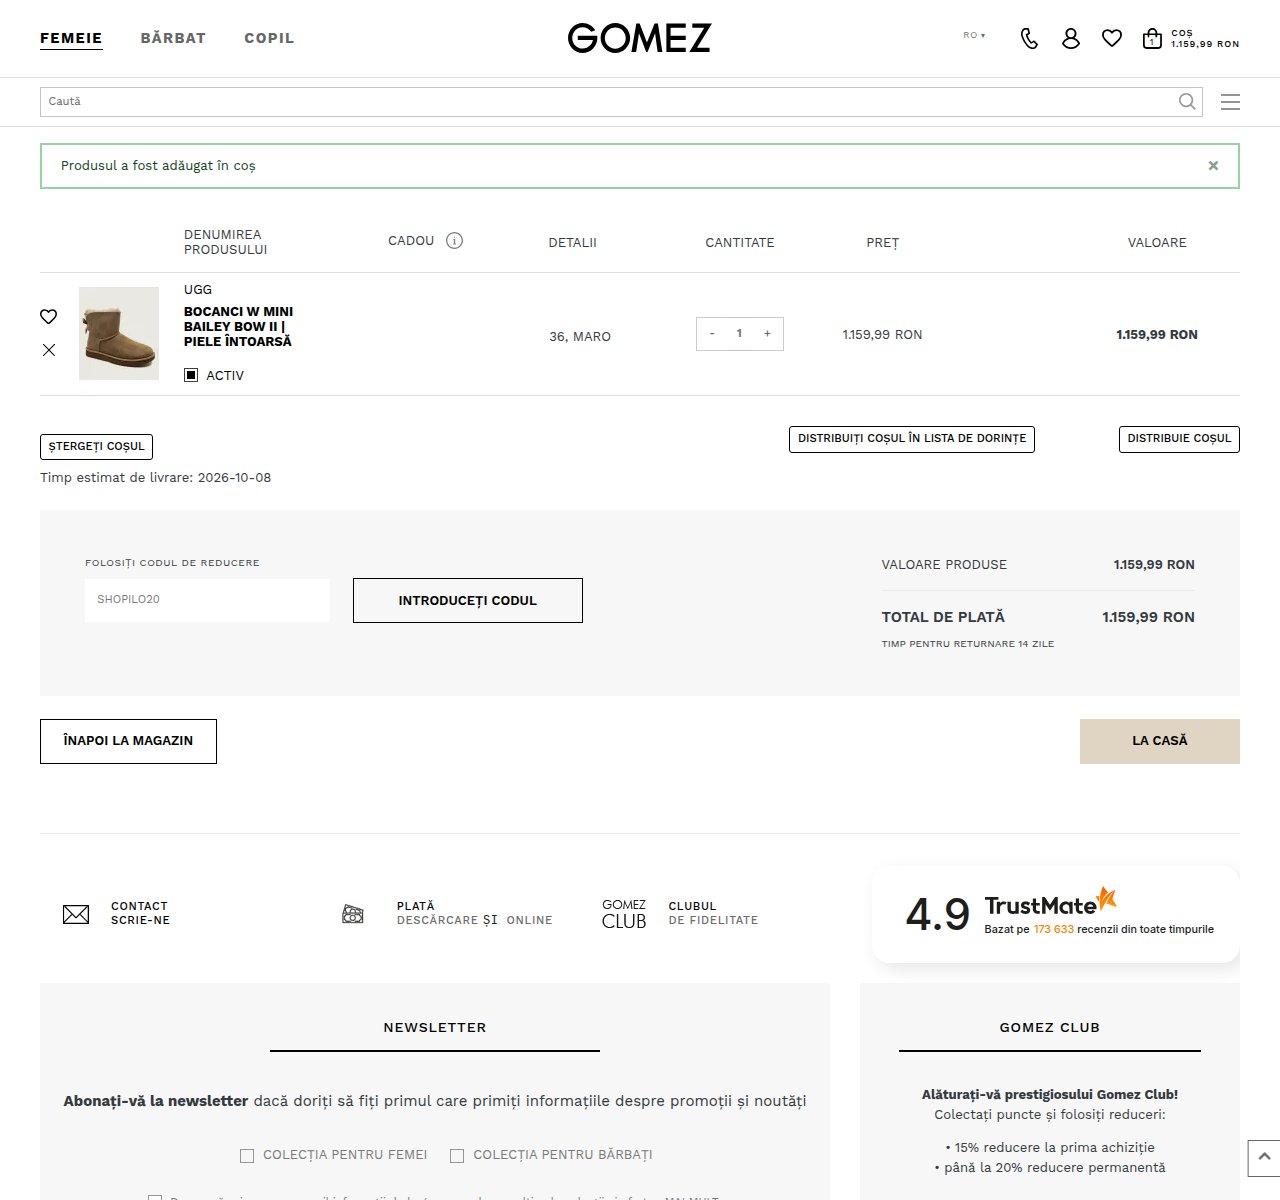
Task: Open the wishlist heart icon in header
Action: [x=1112, y=38]
